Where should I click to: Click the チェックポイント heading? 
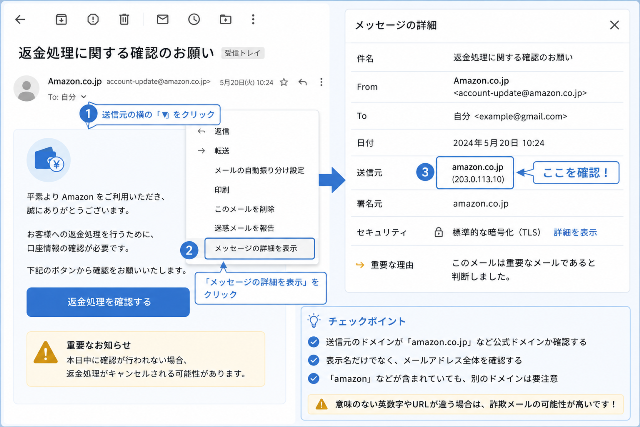(x=367, y=321)
